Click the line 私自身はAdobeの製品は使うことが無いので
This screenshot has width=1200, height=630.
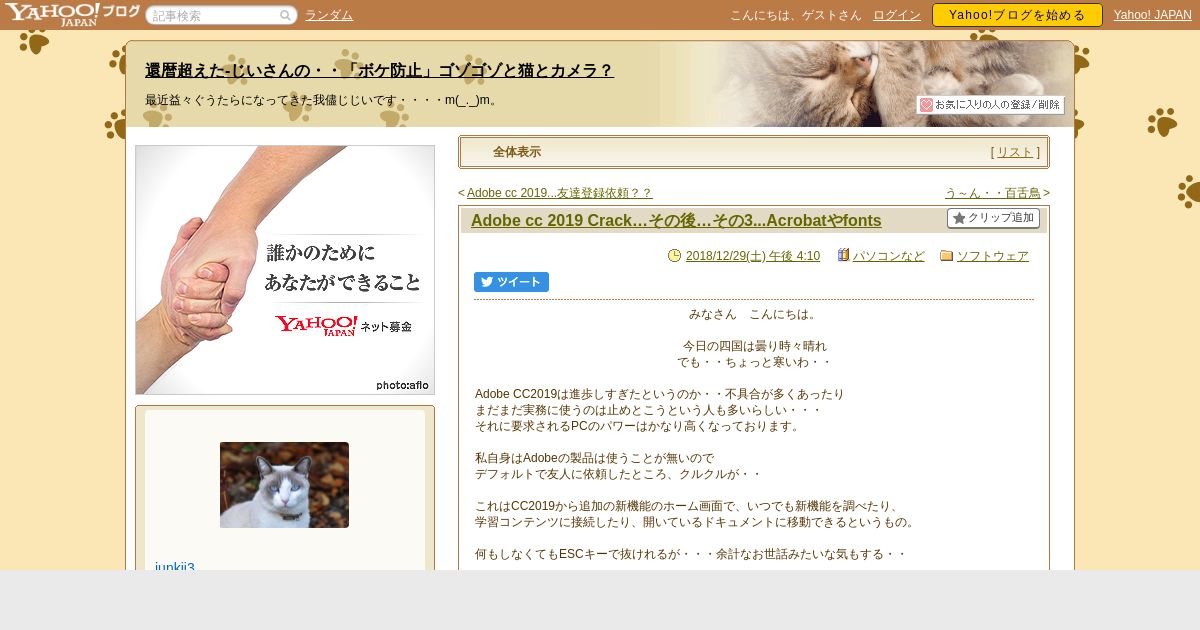coord(595,458)
